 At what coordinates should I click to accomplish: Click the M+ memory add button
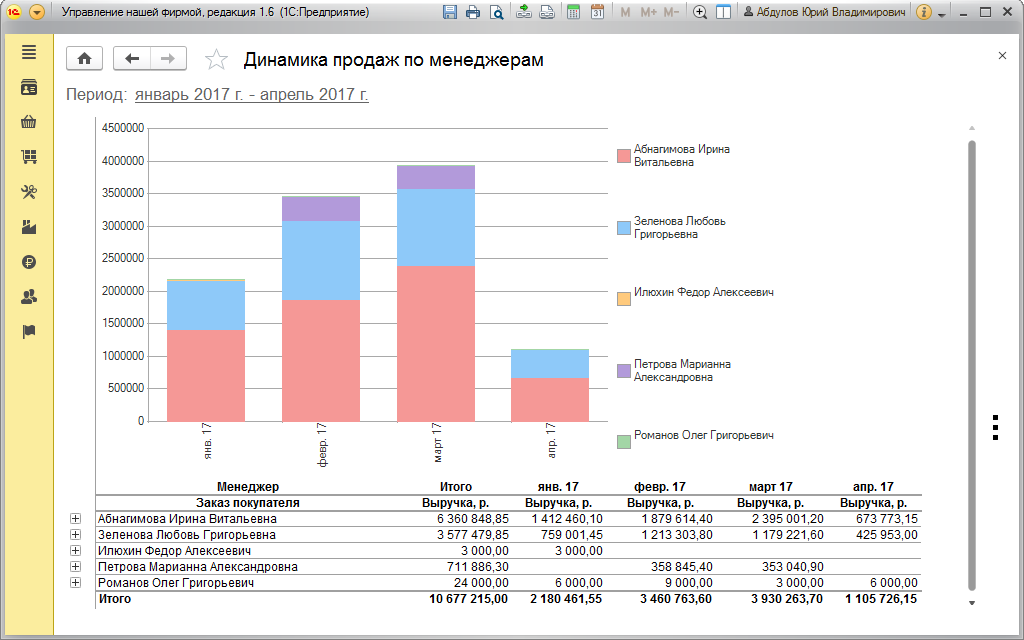[648, 12]
